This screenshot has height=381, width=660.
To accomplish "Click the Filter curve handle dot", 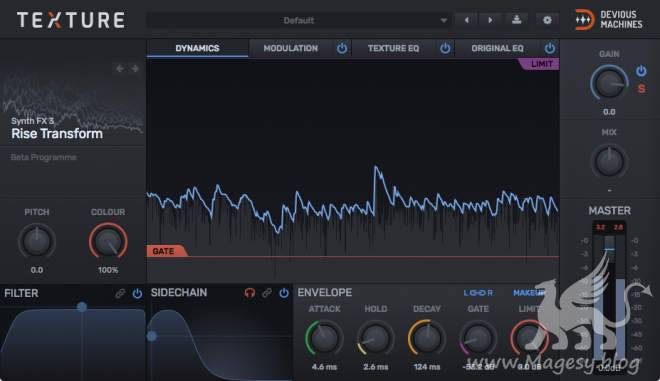I will tap(82, 307).
